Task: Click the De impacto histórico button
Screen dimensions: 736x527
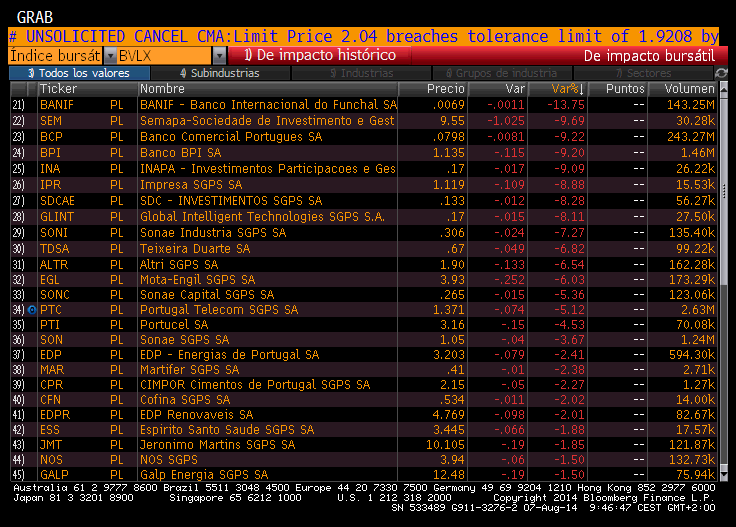Action: tap(320, 55)
